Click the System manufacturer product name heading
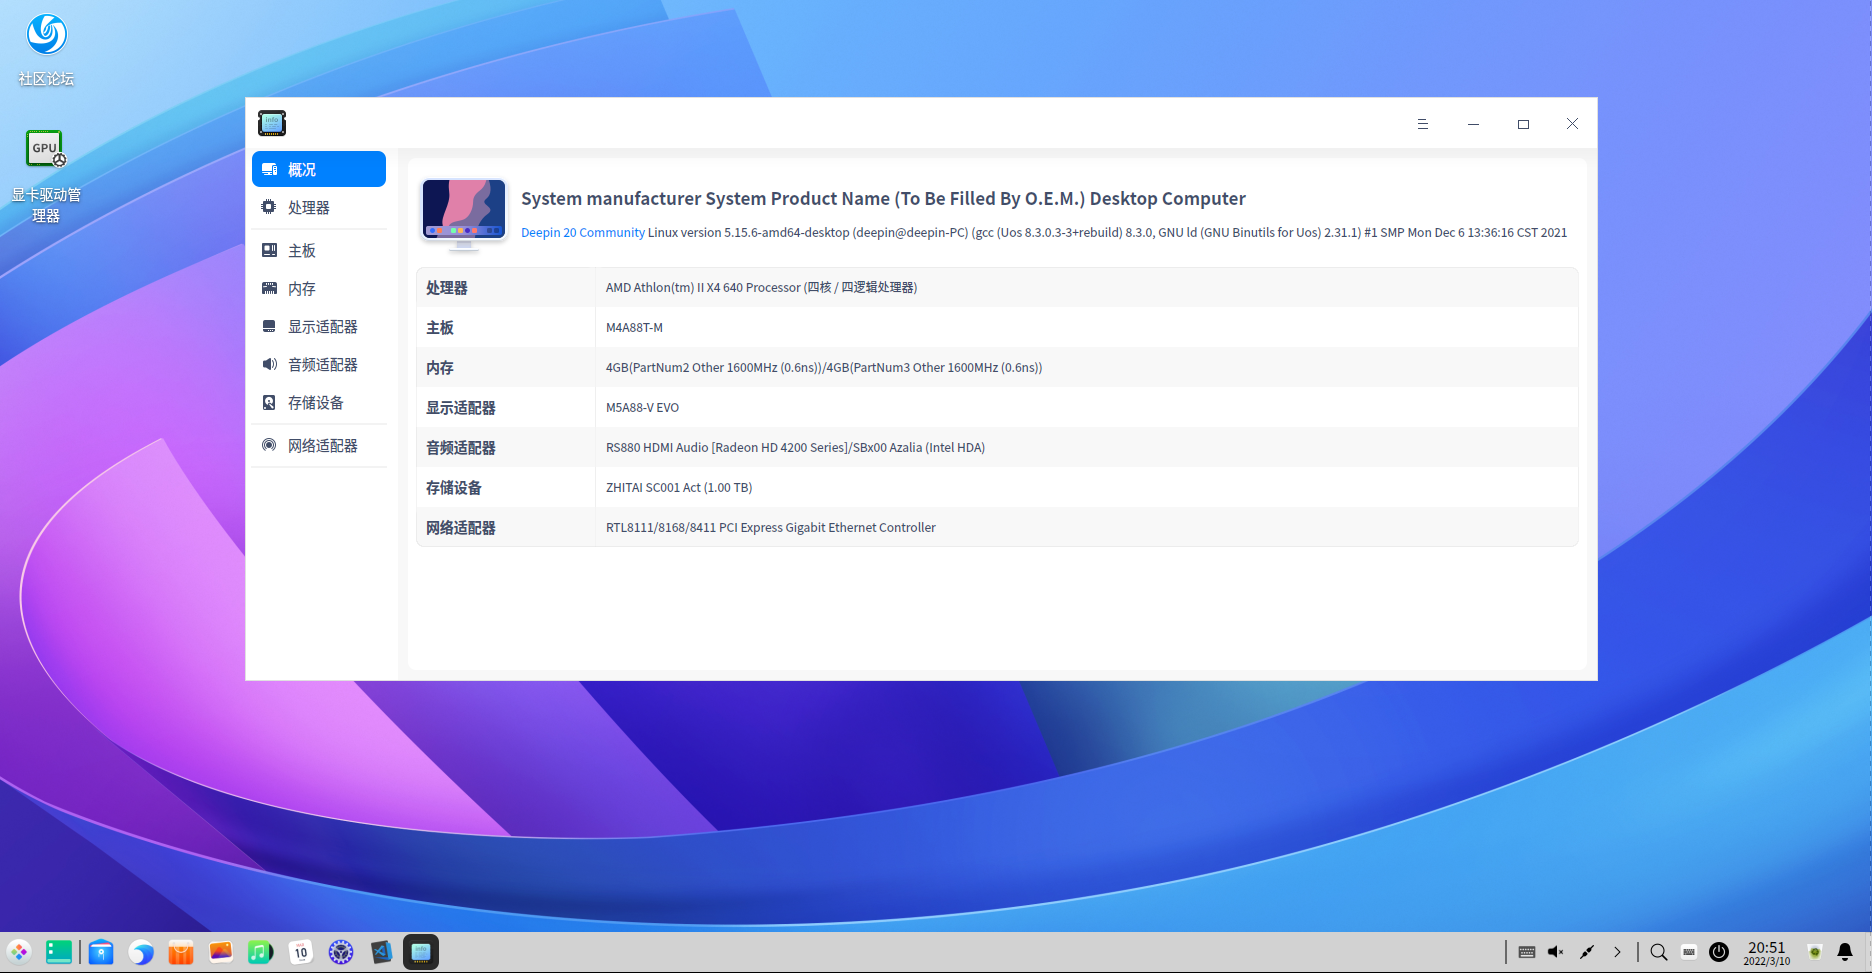1872x973 pixels. (x=883, y=198)
